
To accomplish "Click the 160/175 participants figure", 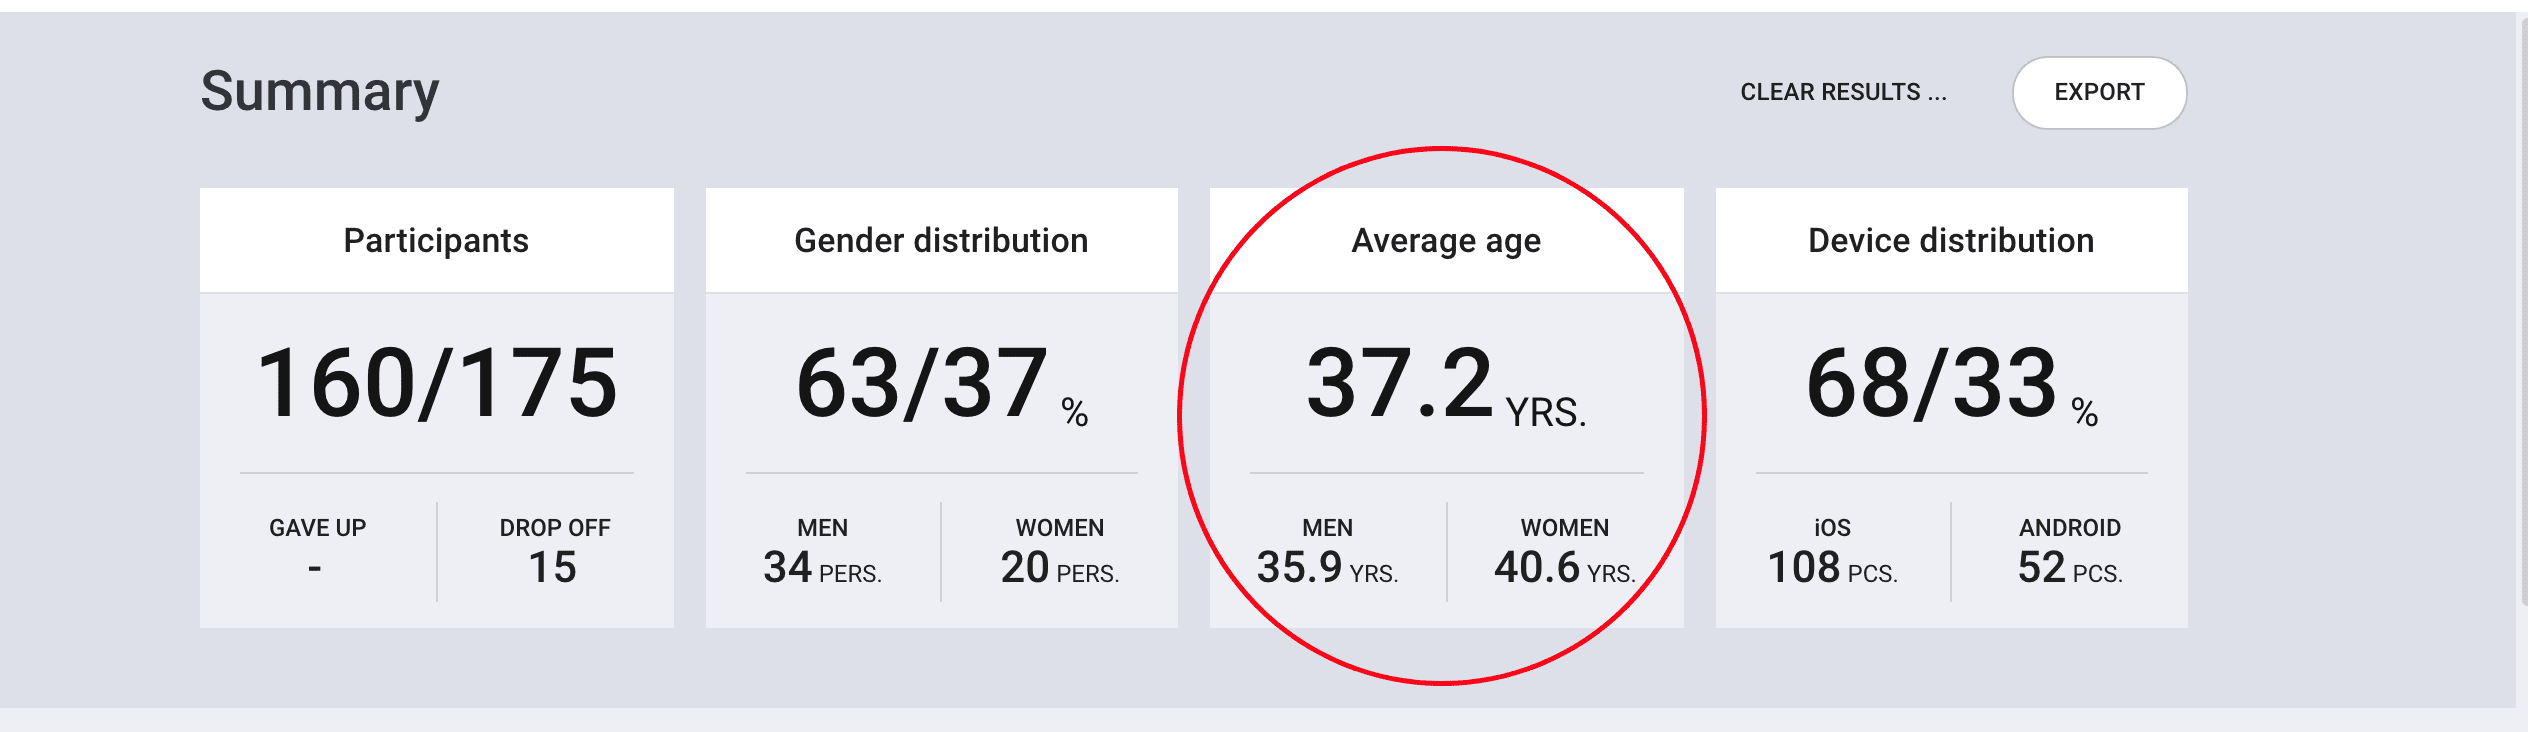I will pos(437,383).
